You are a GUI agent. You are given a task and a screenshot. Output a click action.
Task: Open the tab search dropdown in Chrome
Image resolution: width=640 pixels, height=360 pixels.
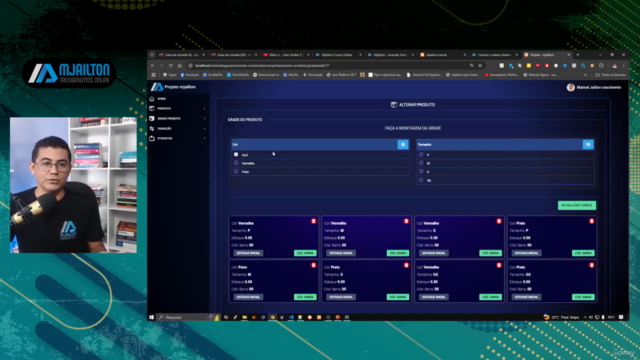pos(152,55)
